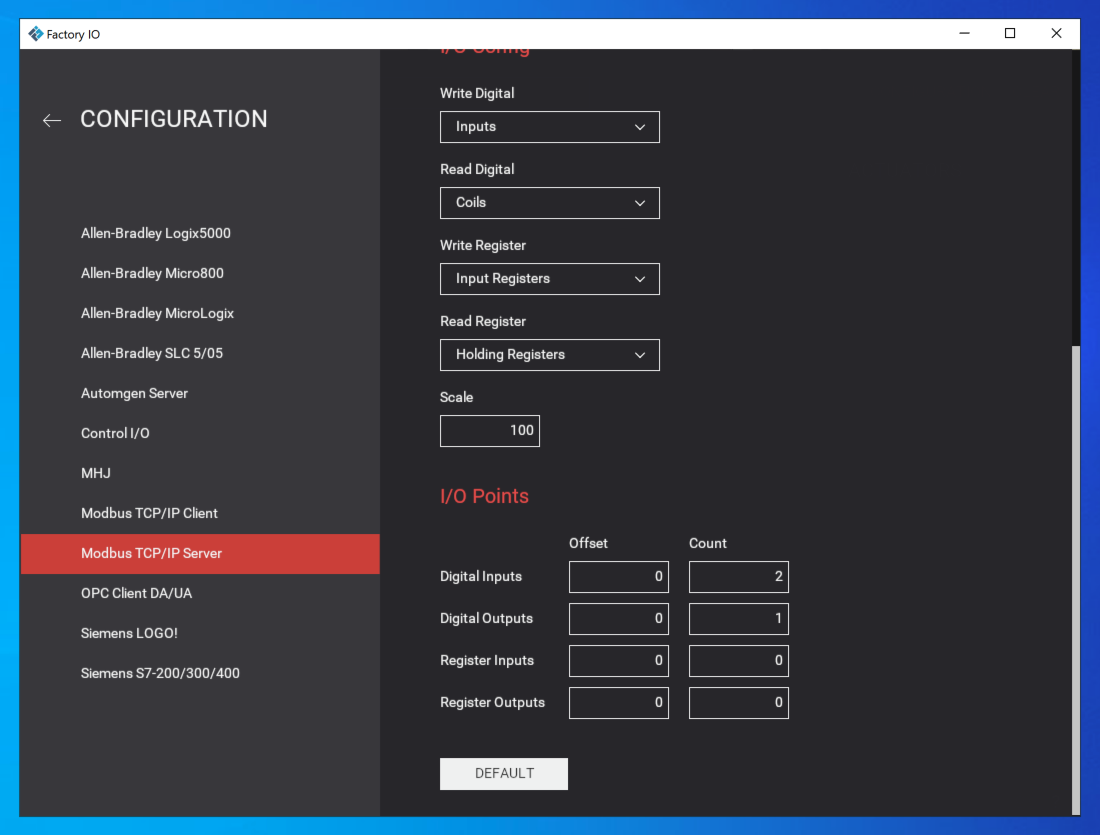The height and width of the screenshot is (835, 1100).
Task: Expand the Write Register dropdown
Action: click(549, 279)
